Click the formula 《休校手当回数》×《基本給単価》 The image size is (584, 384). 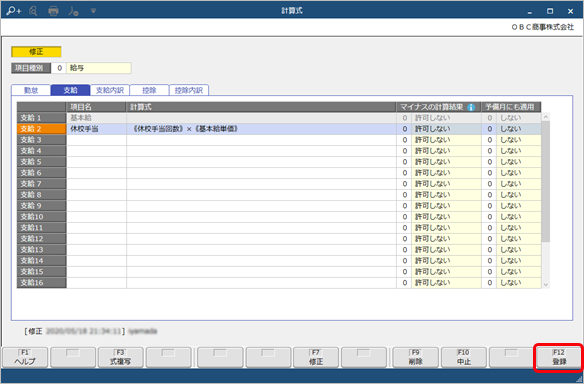(186, 129)
